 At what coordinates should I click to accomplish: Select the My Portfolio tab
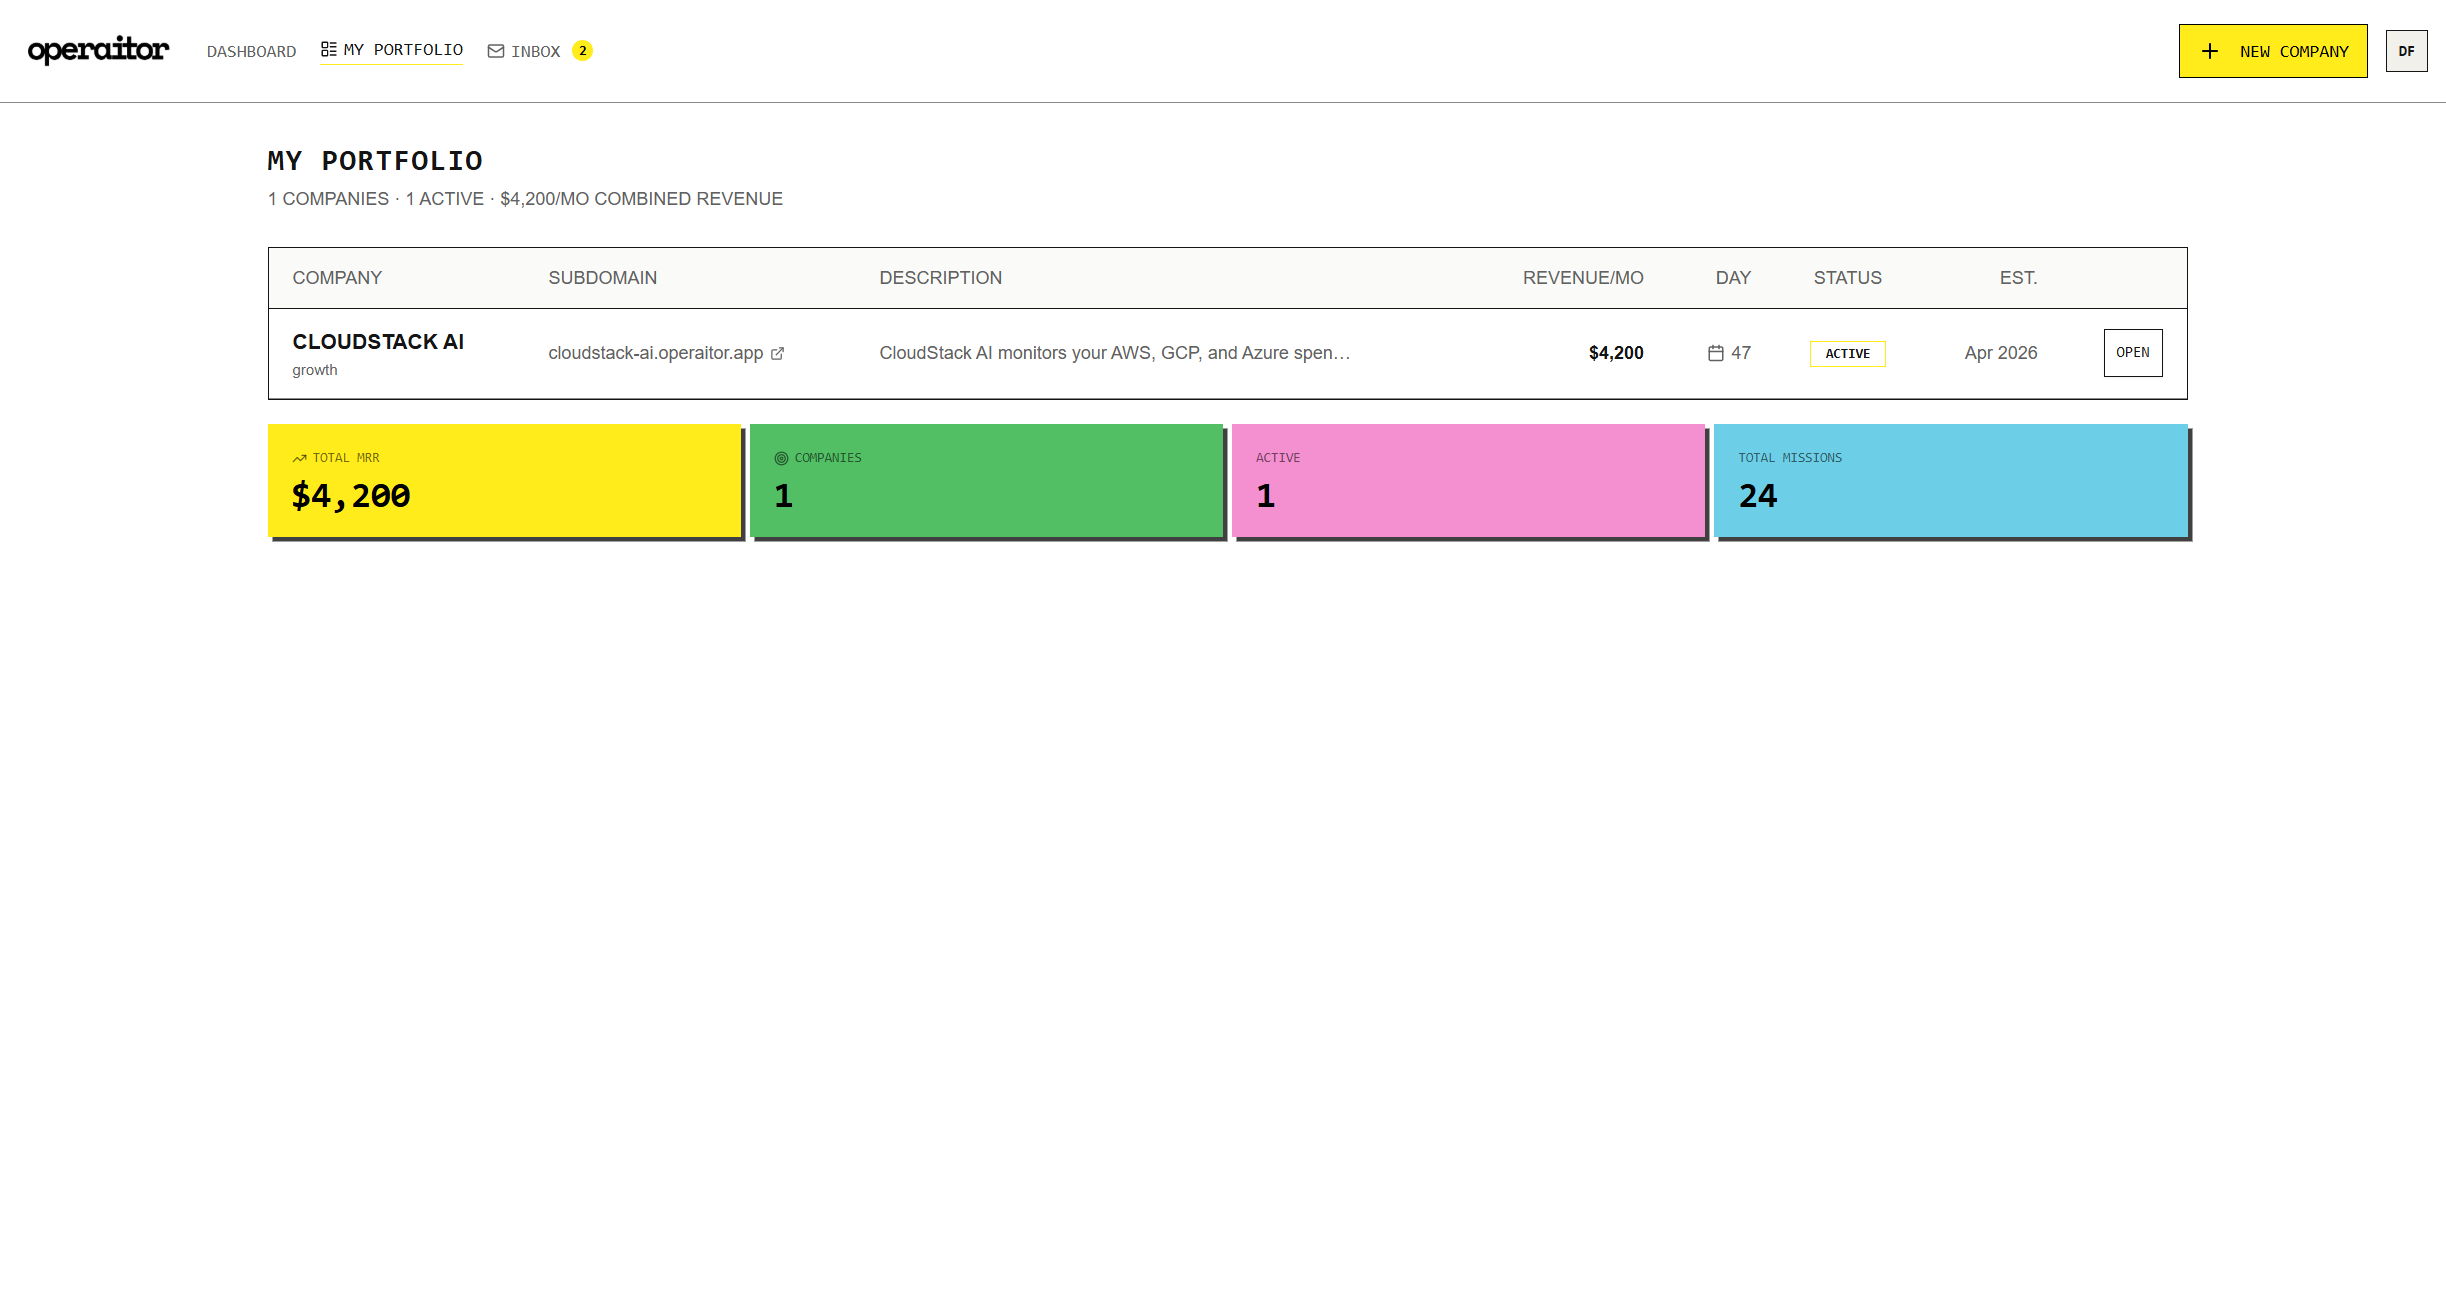(391, 50)
